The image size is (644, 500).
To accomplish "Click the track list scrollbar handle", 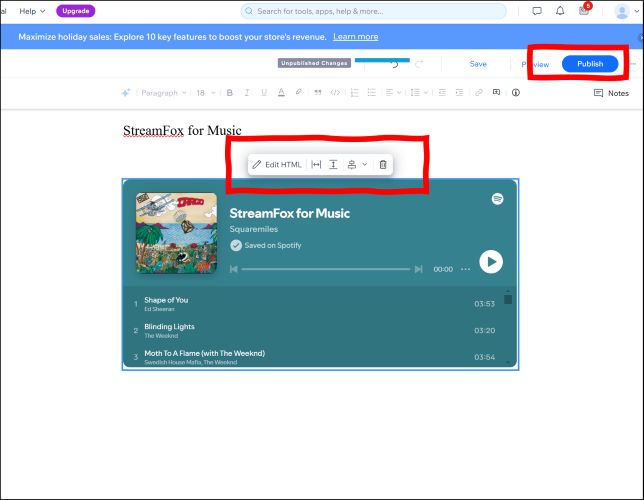I will click(508, 299).
